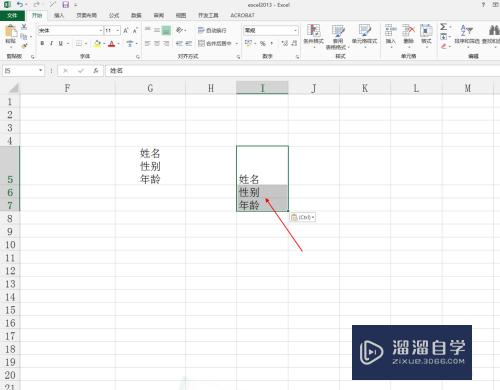Open the Developer (开发工具) tab
Image resolution: width=500 pixels, height=390 pixels.
[x=208, y=15]
